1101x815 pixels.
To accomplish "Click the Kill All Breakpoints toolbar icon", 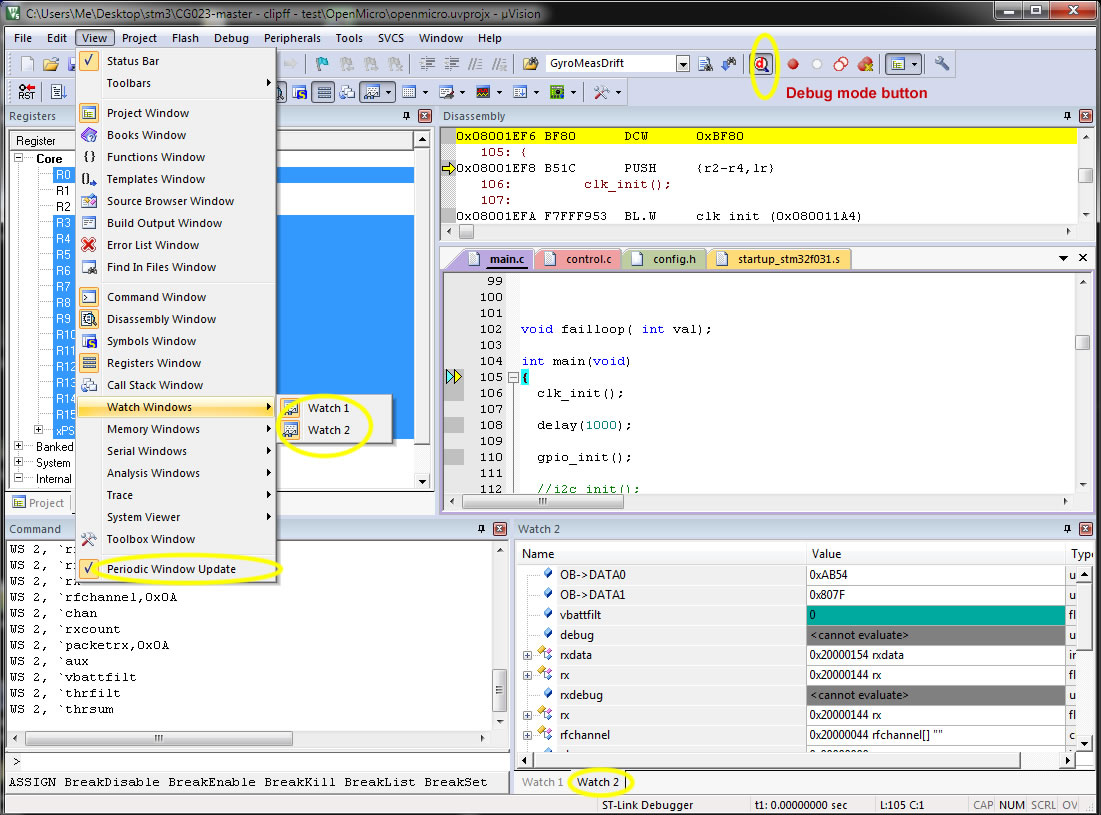I will tap(866, 64).
